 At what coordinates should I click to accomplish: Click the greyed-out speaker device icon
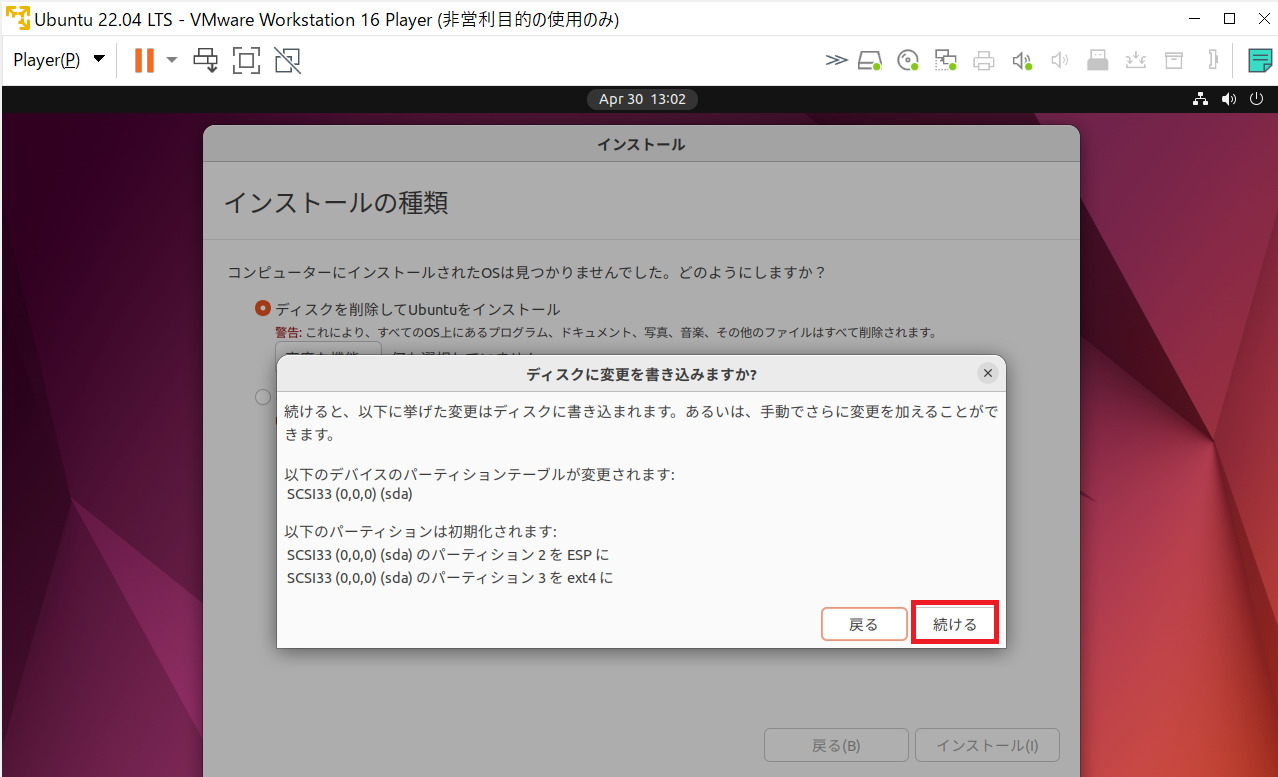tap(1060, 60)
